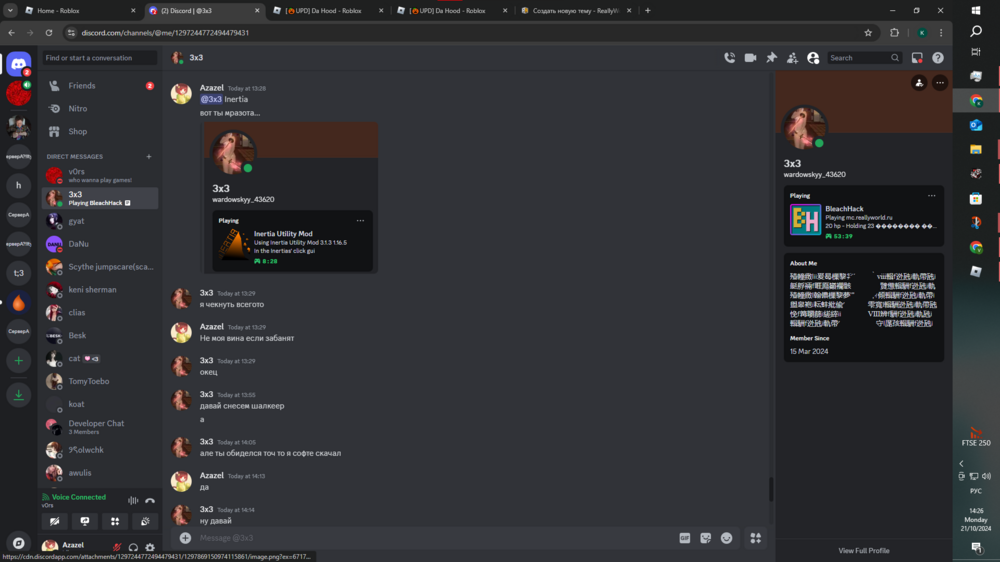
Task: Open Windows Start menu
Action: [x=976, y=10]
